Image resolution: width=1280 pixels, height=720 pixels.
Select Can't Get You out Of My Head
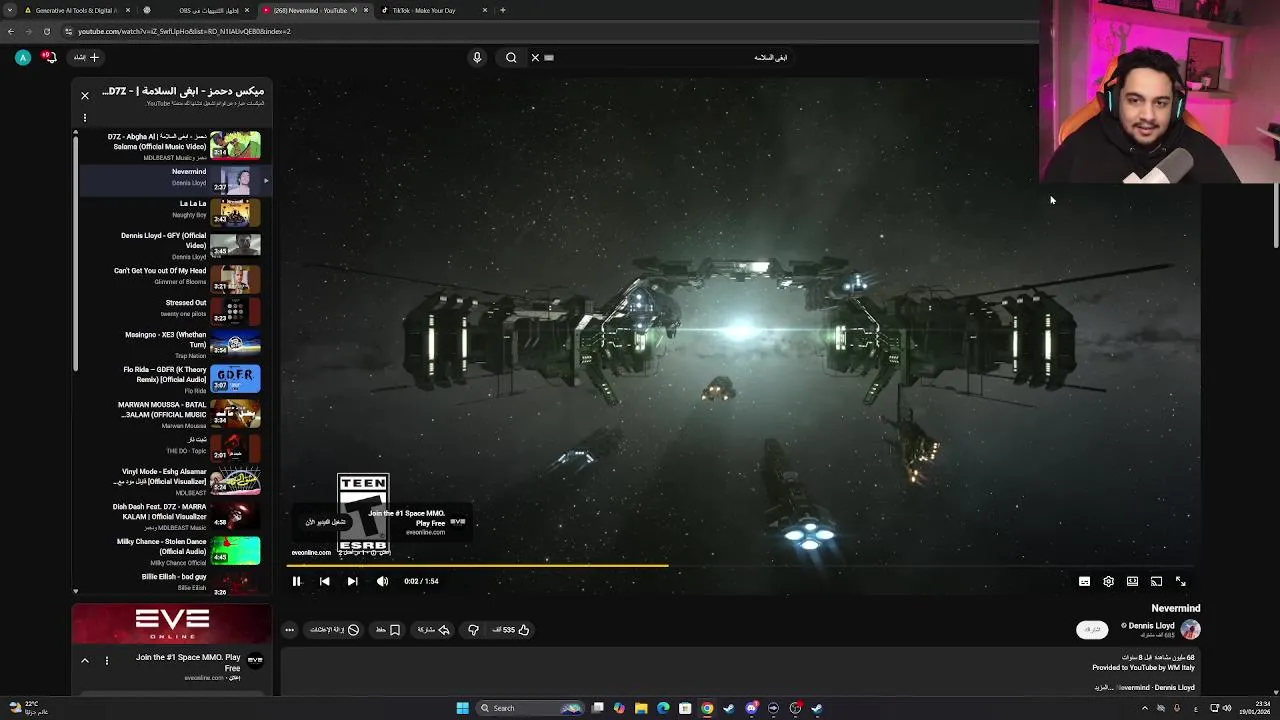(172, 279)
